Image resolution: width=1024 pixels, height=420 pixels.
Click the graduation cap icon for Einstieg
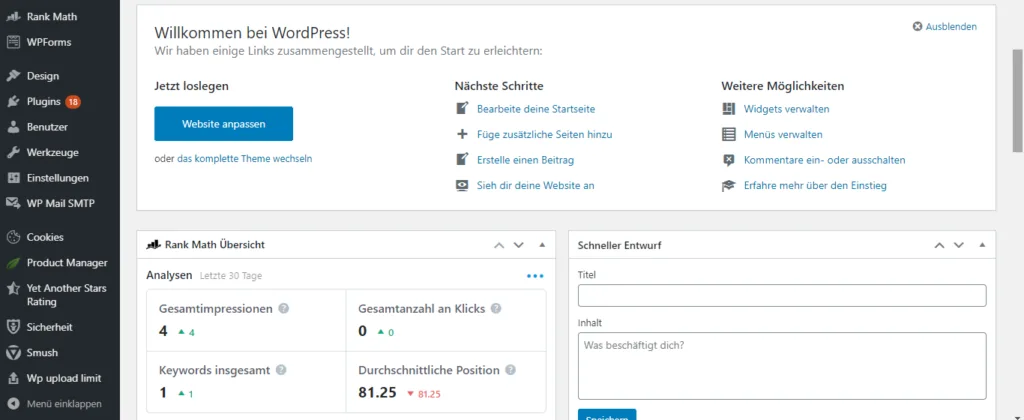click(728, 186)
